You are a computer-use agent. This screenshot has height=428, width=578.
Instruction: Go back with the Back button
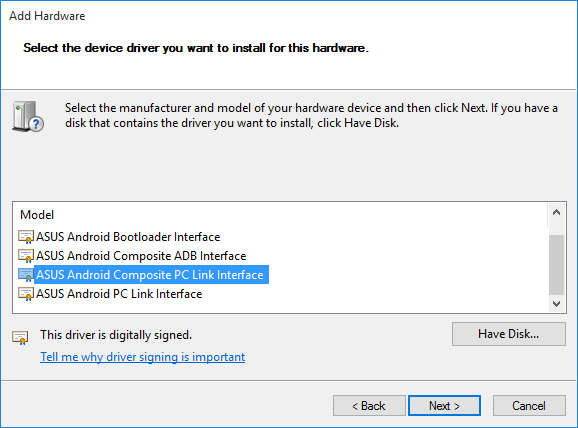[369, 406]
